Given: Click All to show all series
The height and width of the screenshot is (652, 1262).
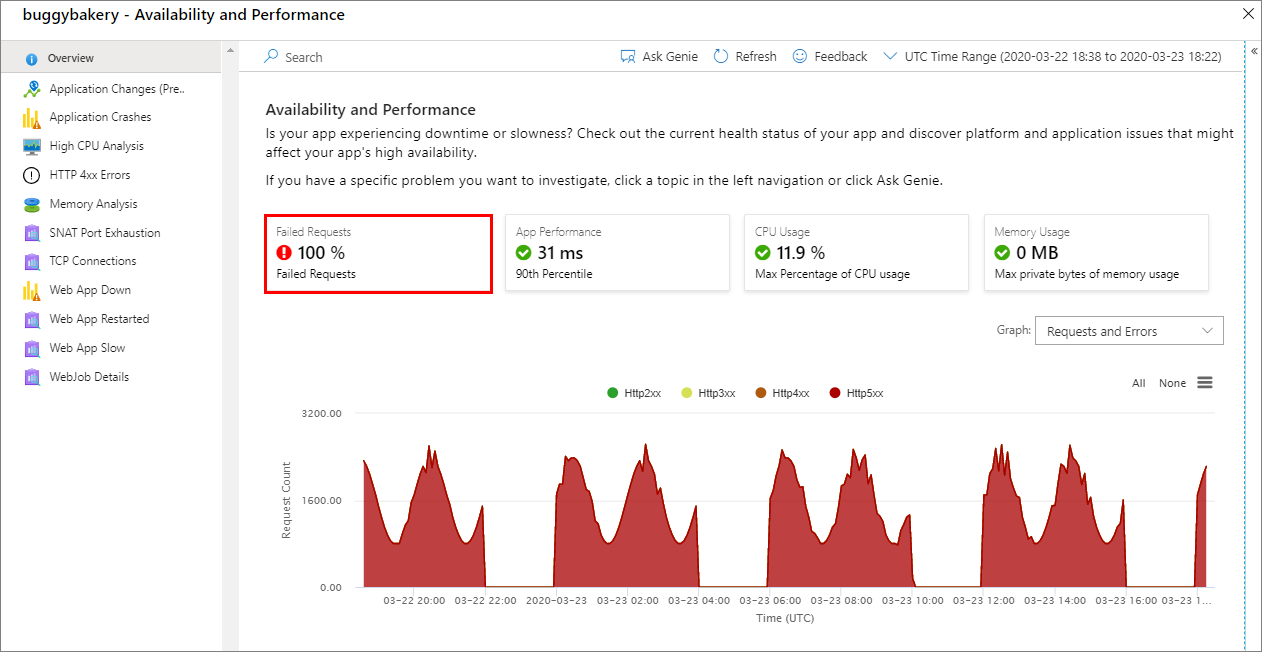Looking at the screenshot, I should click(x=1139, y=383).
